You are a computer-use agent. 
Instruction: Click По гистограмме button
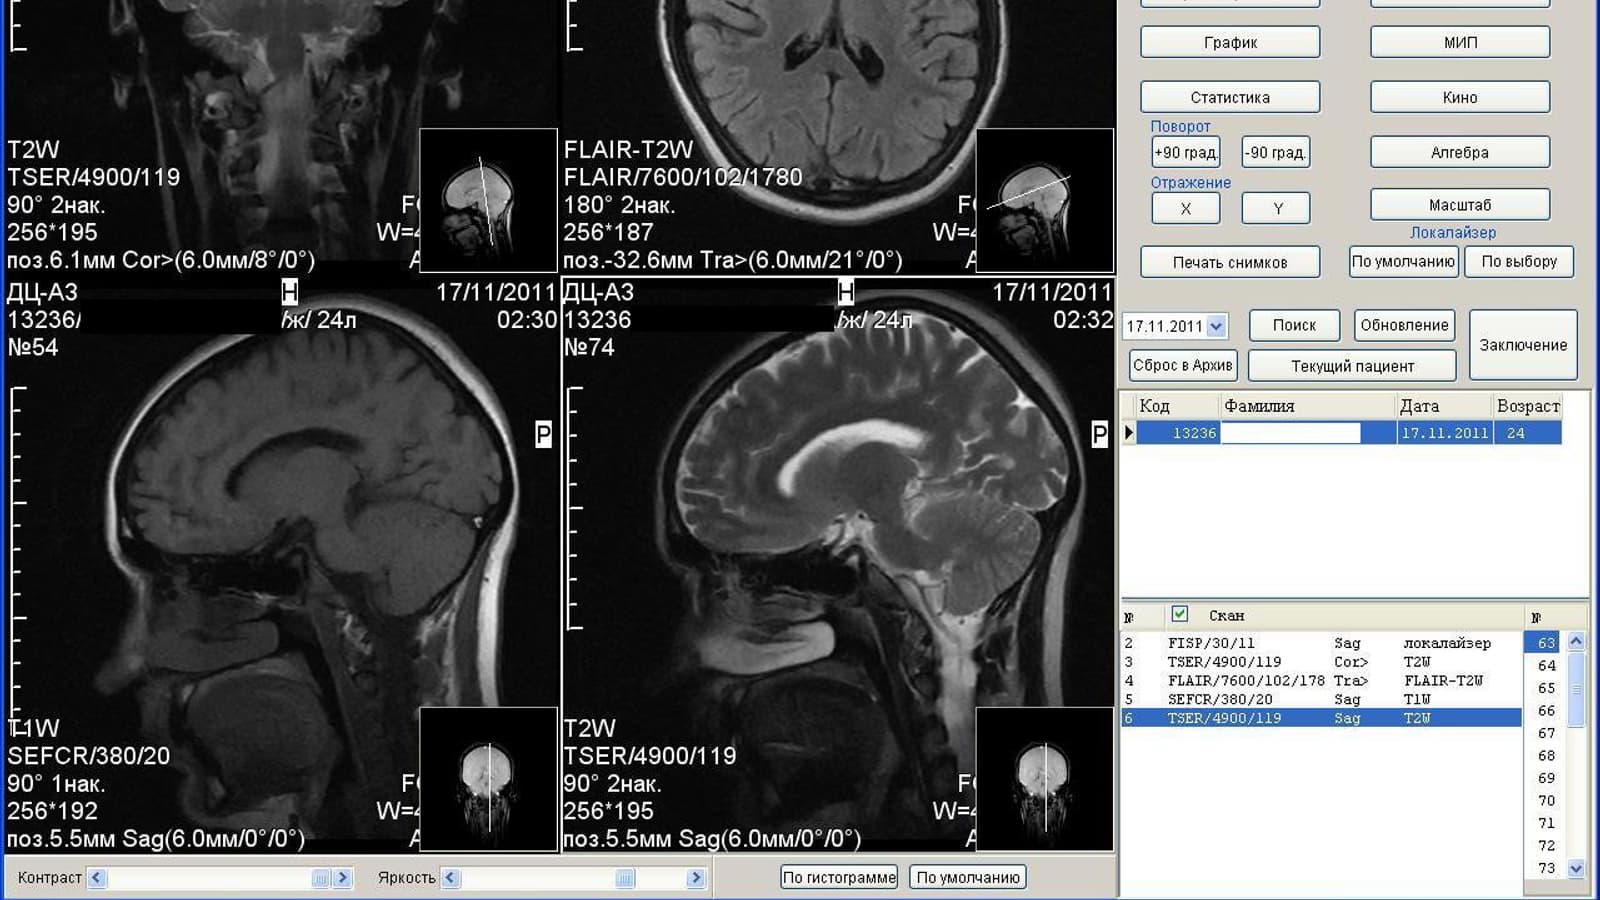click(838, 877)
